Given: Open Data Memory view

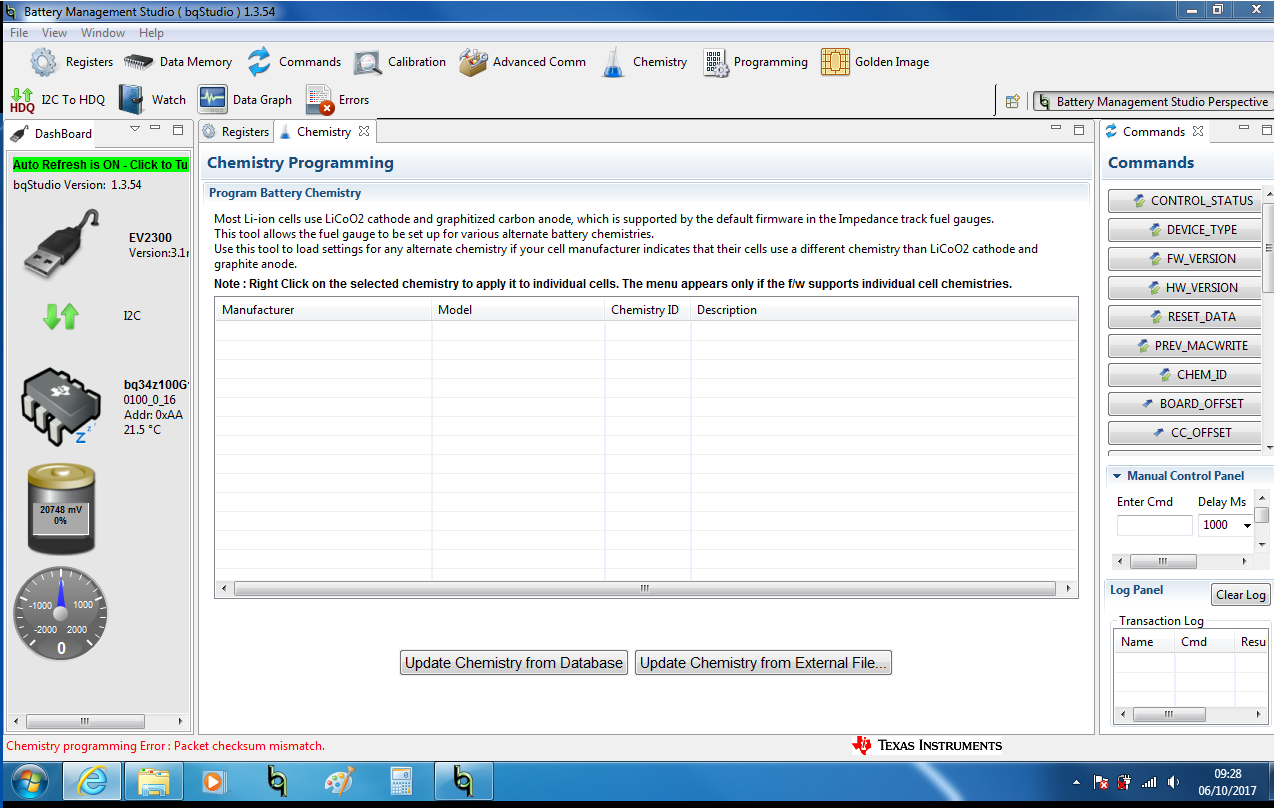Looking at the screenshot, I should pos(178,62).
